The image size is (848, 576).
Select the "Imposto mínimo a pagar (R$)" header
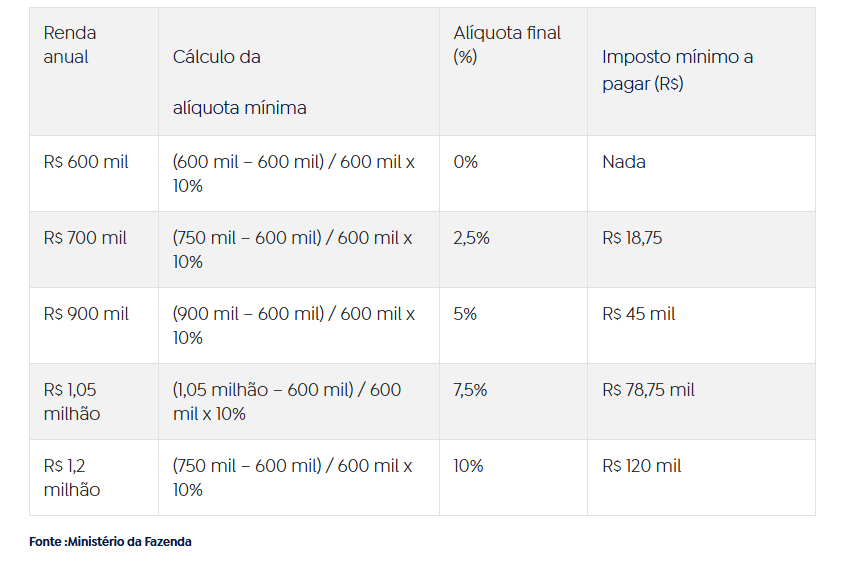point(677,70)
